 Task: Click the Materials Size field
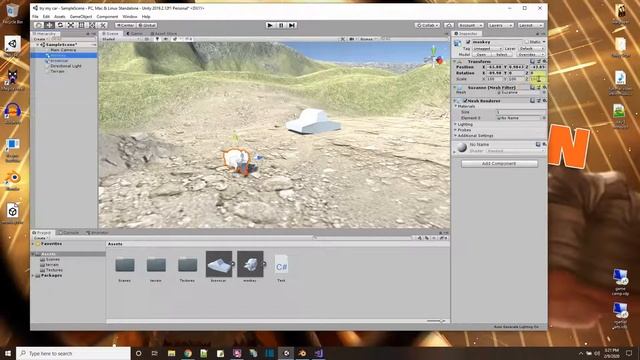point(520,112)
